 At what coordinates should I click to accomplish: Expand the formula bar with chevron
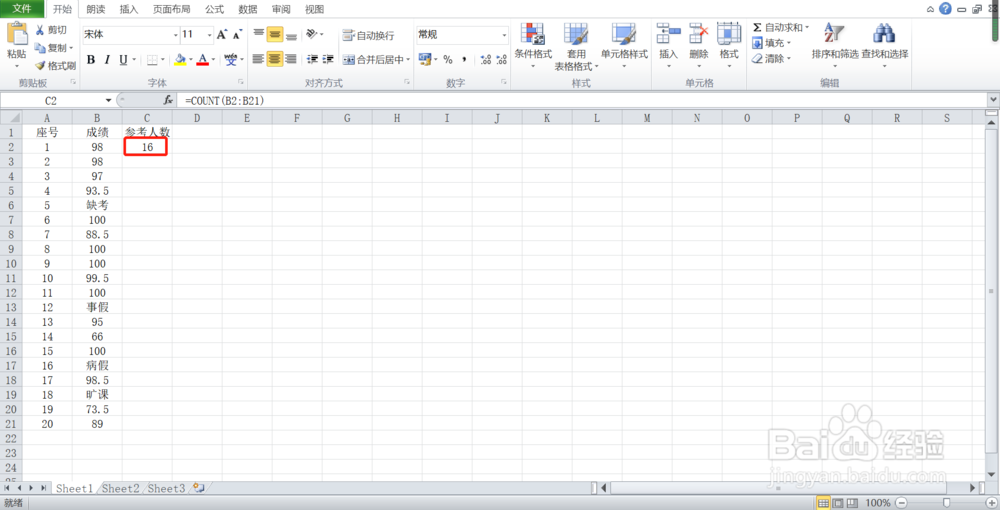(993, 100)
